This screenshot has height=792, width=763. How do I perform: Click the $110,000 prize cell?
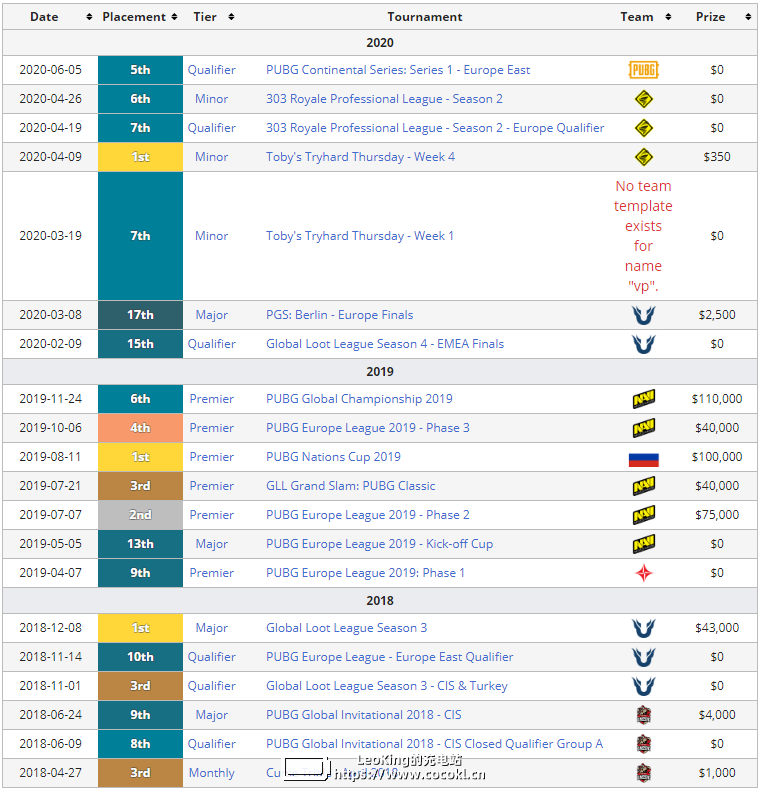[x=717, y=399]
